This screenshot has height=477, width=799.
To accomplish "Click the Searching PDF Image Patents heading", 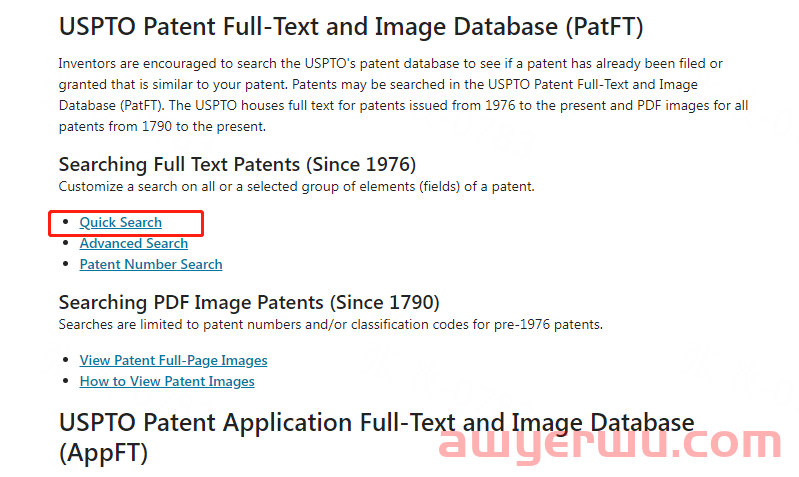I will [x=249, y=303].
